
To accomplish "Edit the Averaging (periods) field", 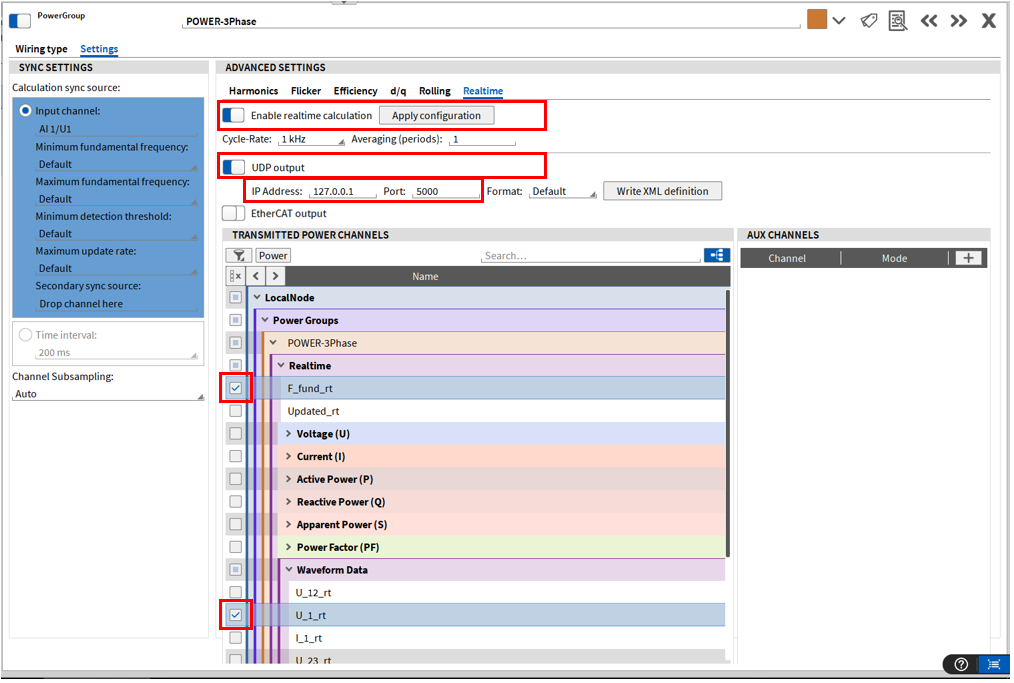I will [482, 139].
